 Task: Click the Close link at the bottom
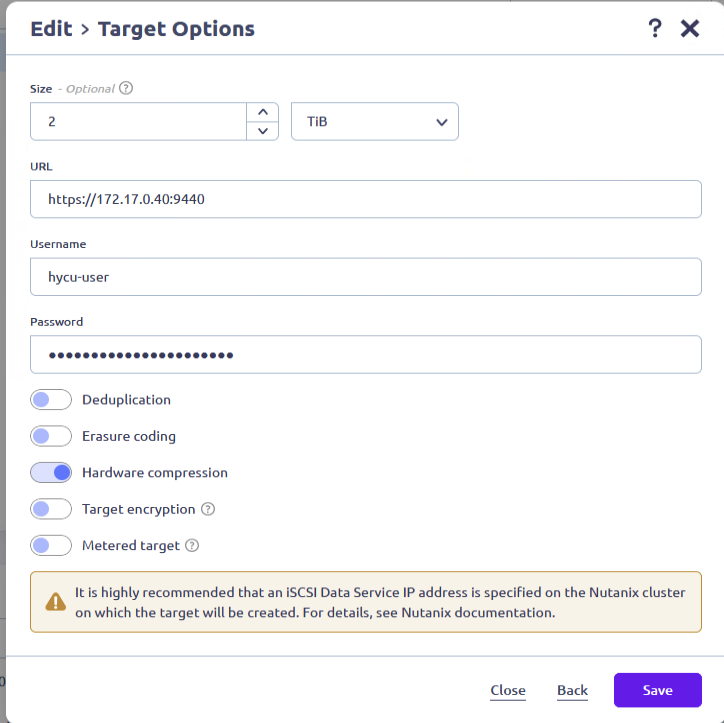tap(508, 690)
